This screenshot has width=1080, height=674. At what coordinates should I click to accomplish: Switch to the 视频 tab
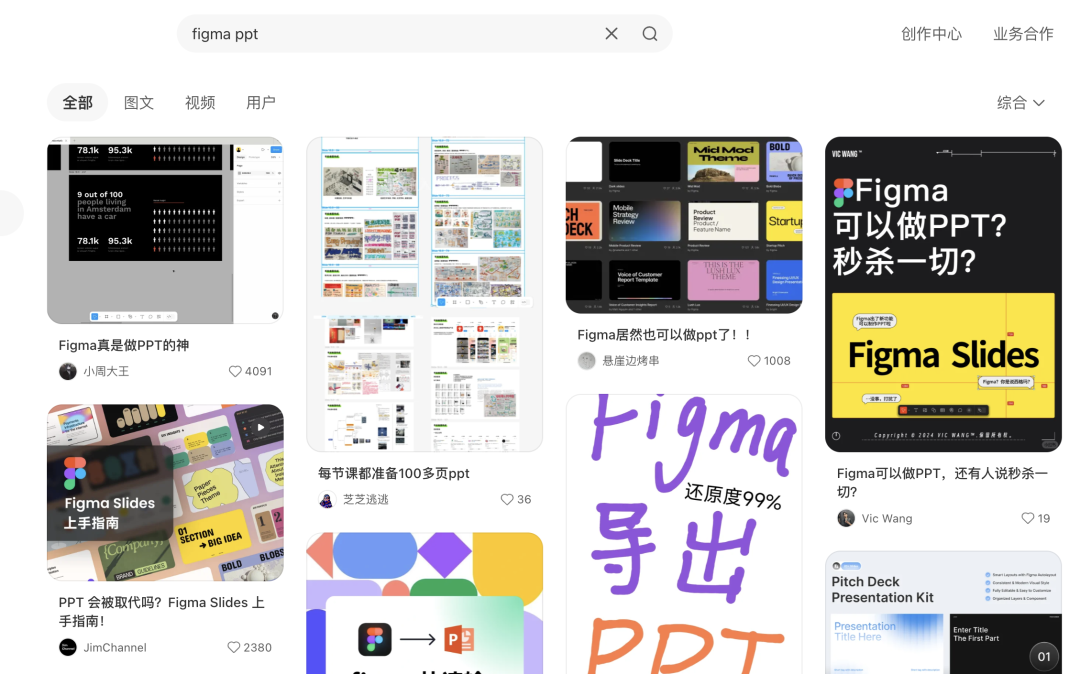200,103
